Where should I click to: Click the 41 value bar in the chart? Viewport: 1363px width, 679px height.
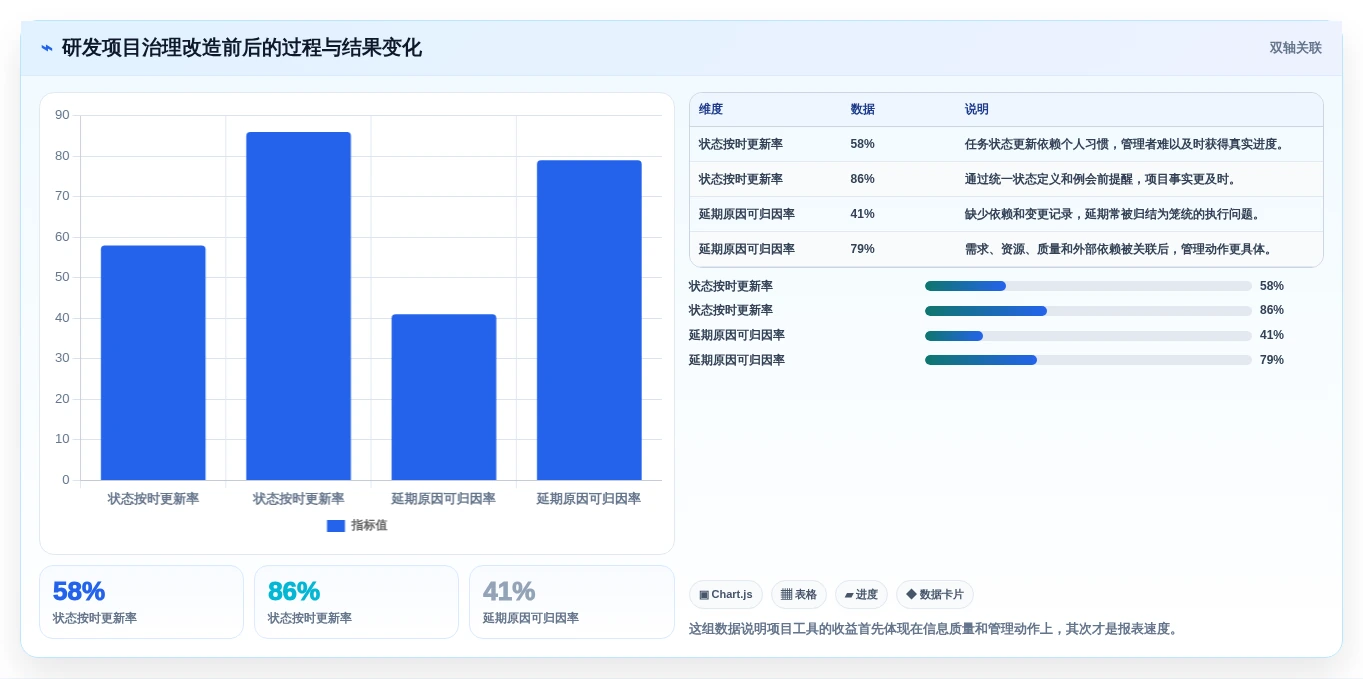pos(444,397)
